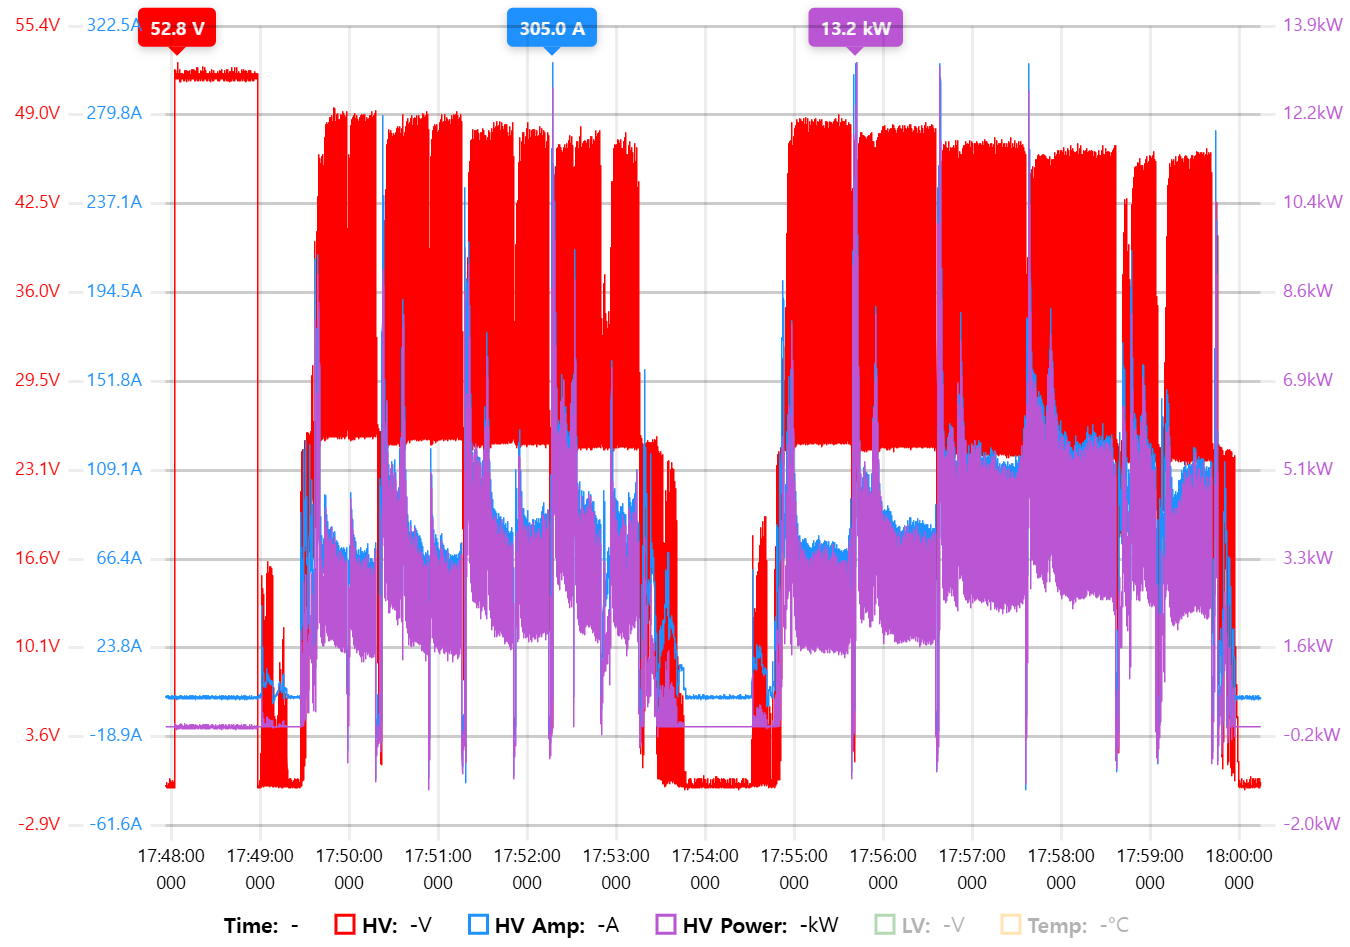Click the 17:52:00 time axis label
Viewport: 1350px width, 947px height.
click(527, 857)
